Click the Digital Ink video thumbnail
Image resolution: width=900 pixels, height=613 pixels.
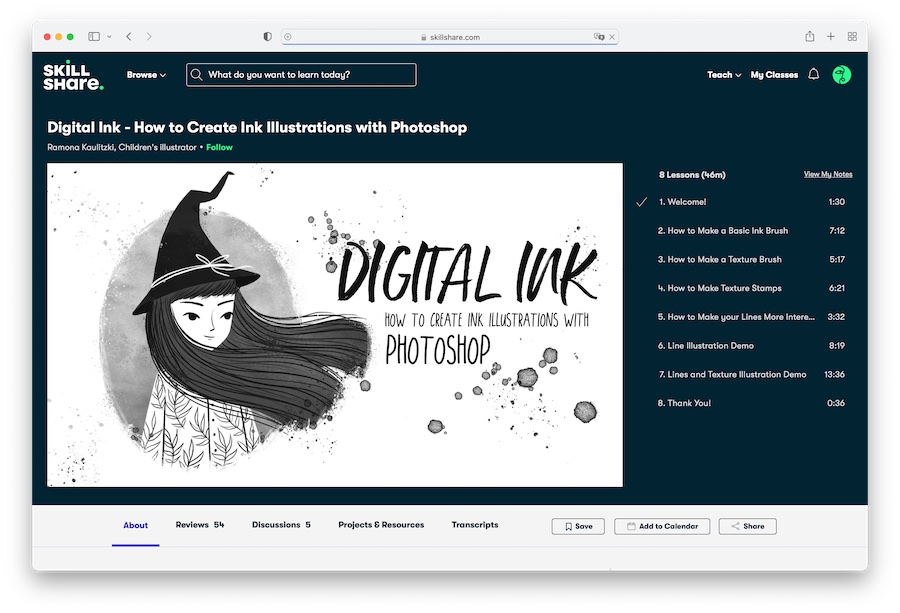(x=335, y=325)
